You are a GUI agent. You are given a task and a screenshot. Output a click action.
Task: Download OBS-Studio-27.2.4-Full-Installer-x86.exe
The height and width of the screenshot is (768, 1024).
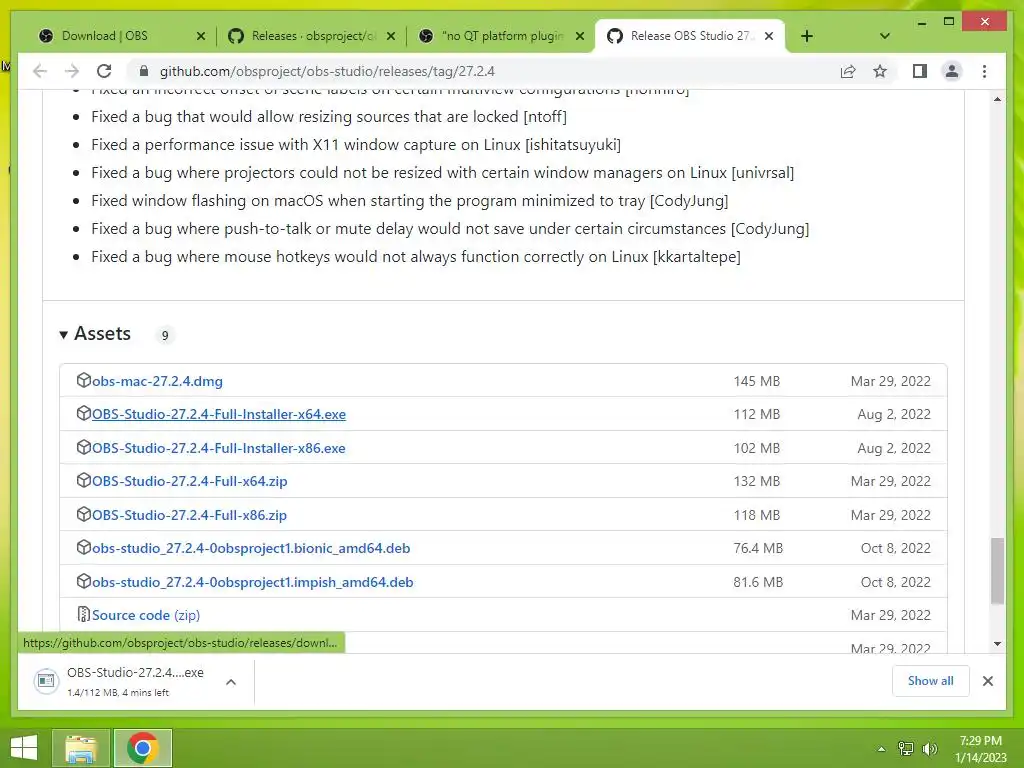pyautogui.click(x=219, y=448)
